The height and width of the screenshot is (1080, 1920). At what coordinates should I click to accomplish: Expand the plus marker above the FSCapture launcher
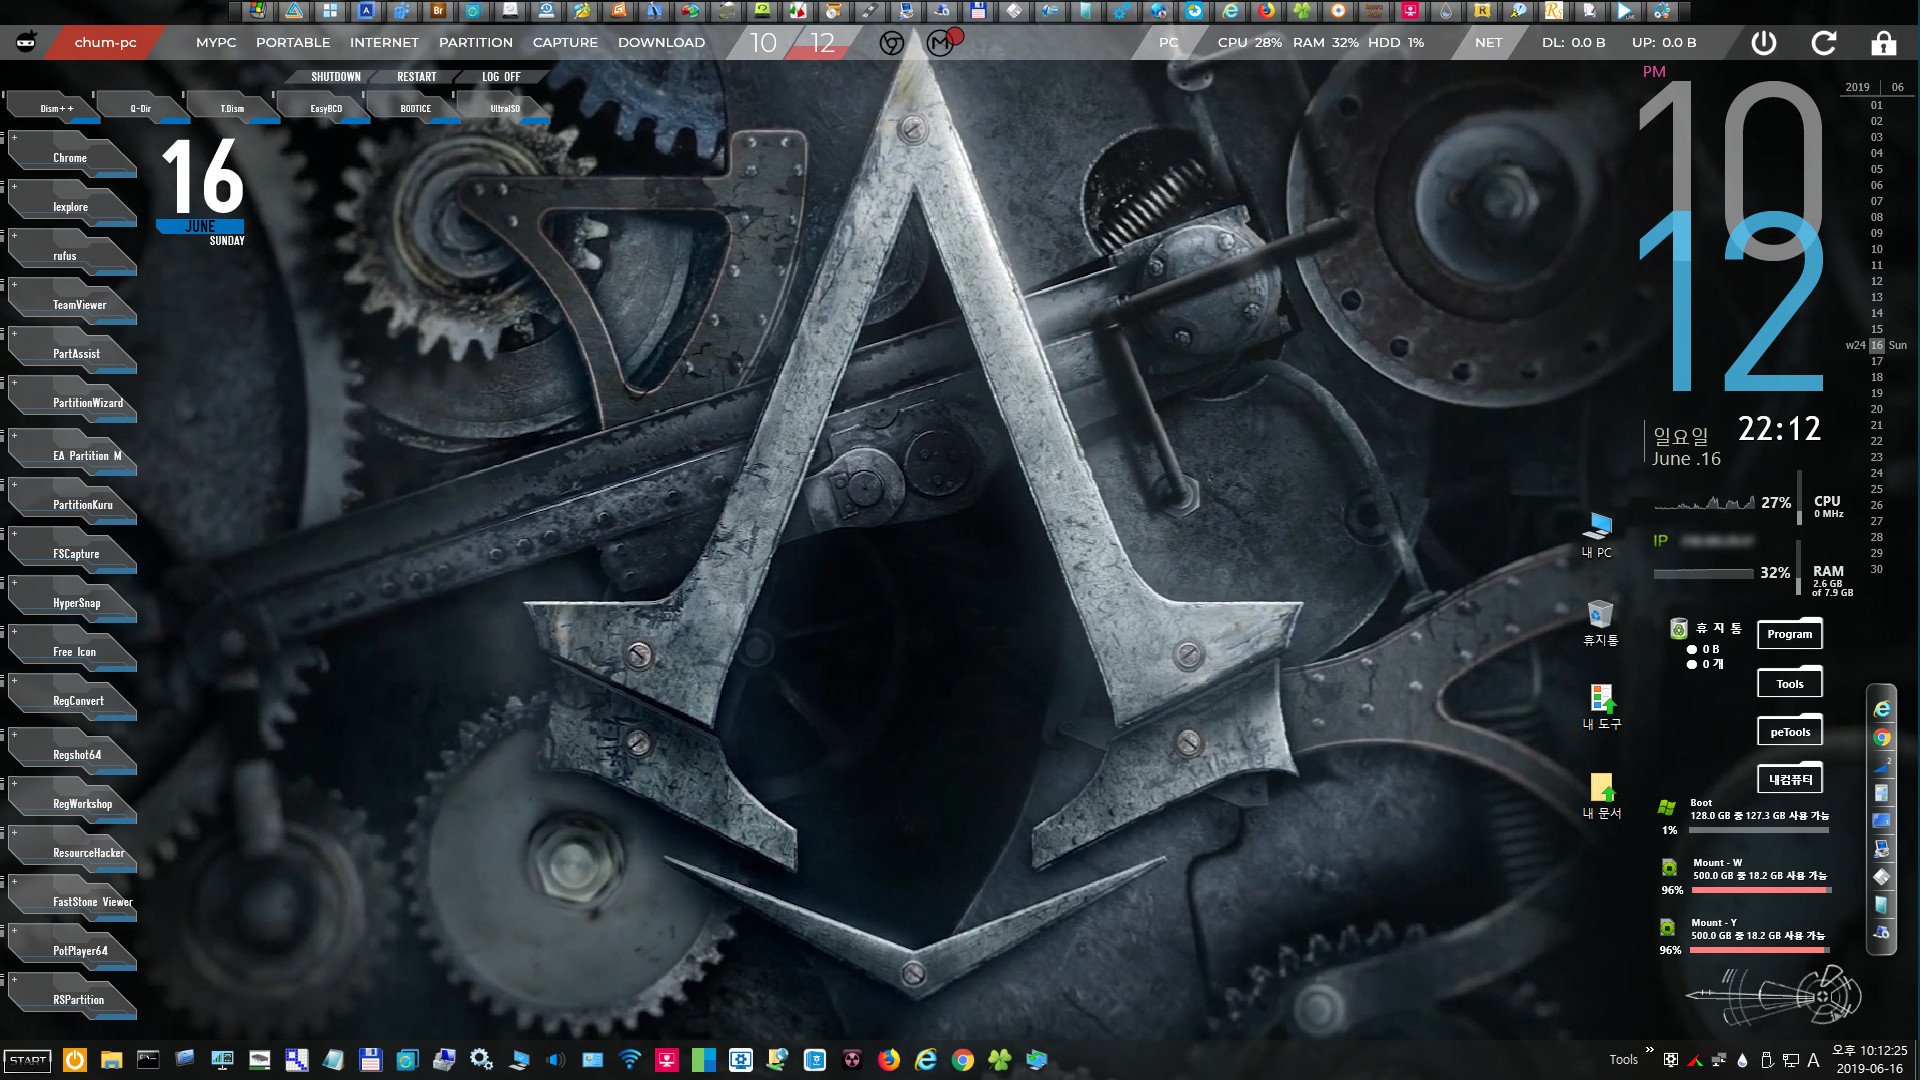(x=14, y=533)
